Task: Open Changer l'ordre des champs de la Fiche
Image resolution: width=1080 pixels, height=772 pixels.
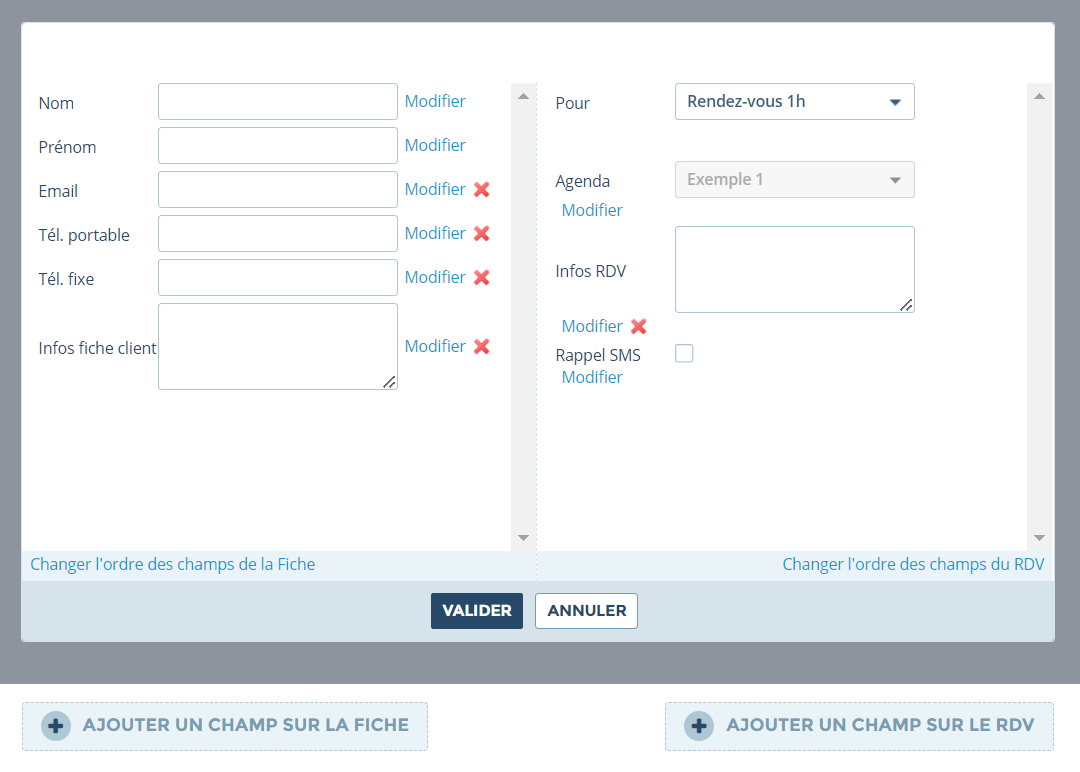Action: 172,565
